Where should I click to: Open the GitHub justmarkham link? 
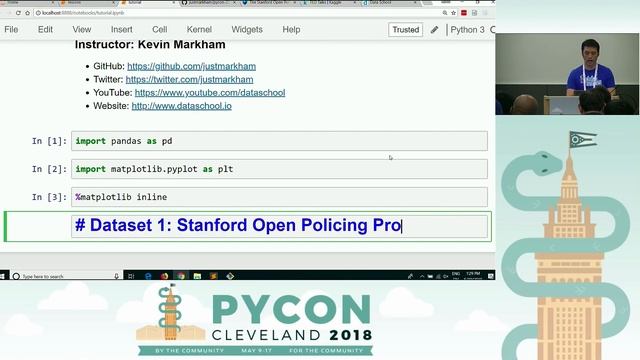(191, 66)
